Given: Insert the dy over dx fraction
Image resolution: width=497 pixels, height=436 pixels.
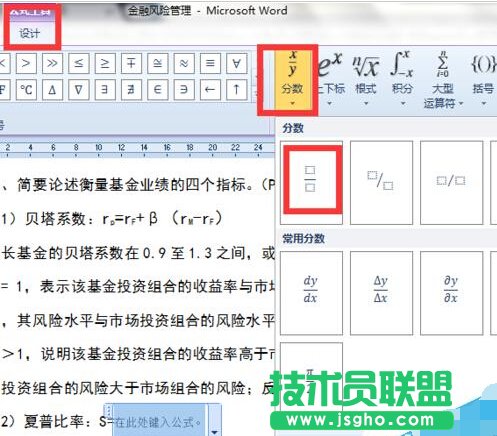Looking at the screenshot, I should [x=311, y=293].
